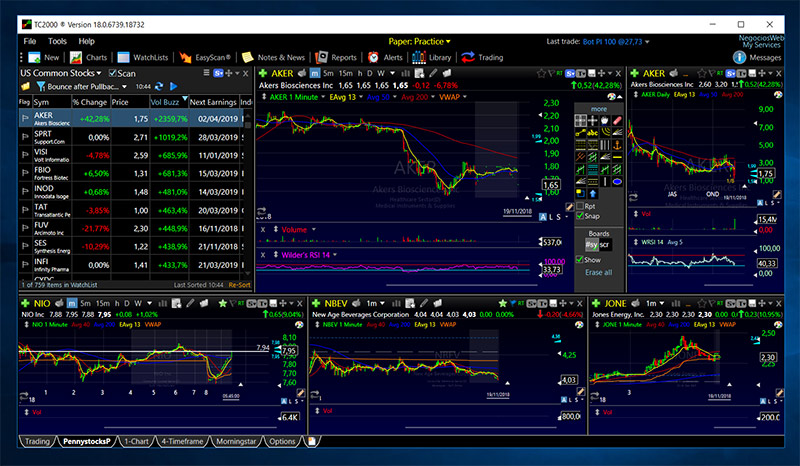Screen dimensions: 800x466
Task: Open the Help menu
Action: tap(86, 41)
